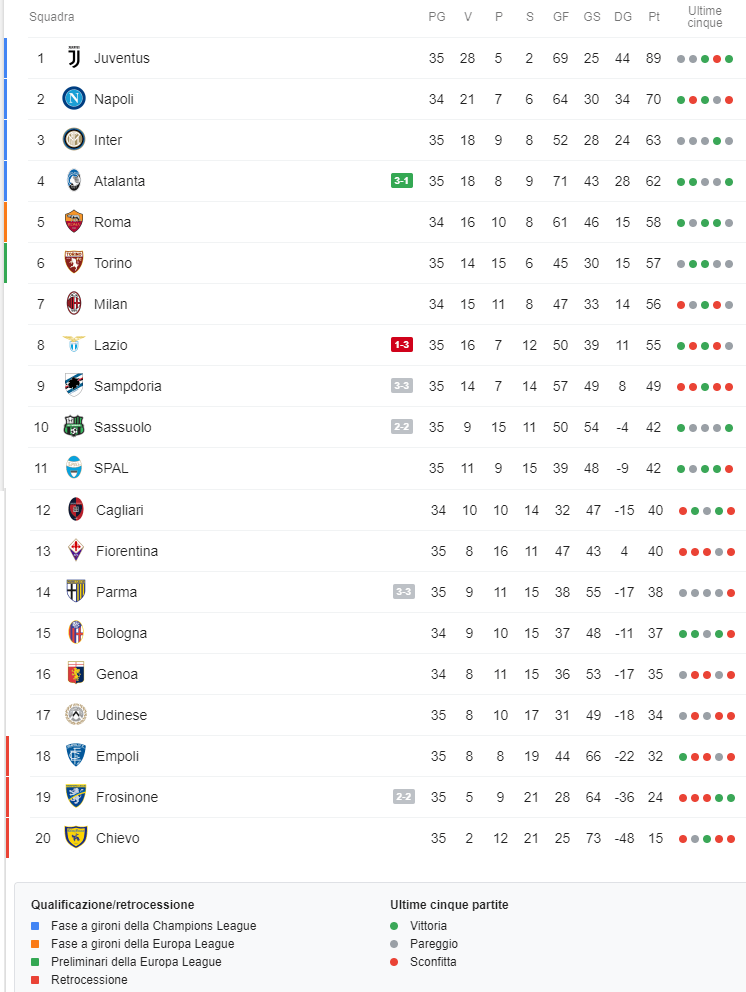Click the blue Champions League legend square
This screenshot has width=746, height=992.
coord(35,926)
